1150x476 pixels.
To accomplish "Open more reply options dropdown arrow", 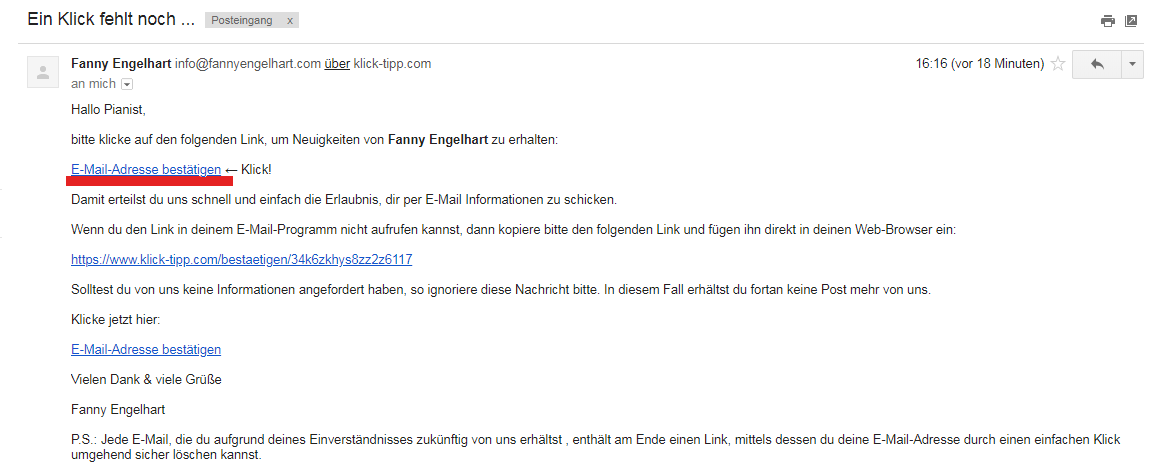I will pyautogui.click(x=1132, y=64).
